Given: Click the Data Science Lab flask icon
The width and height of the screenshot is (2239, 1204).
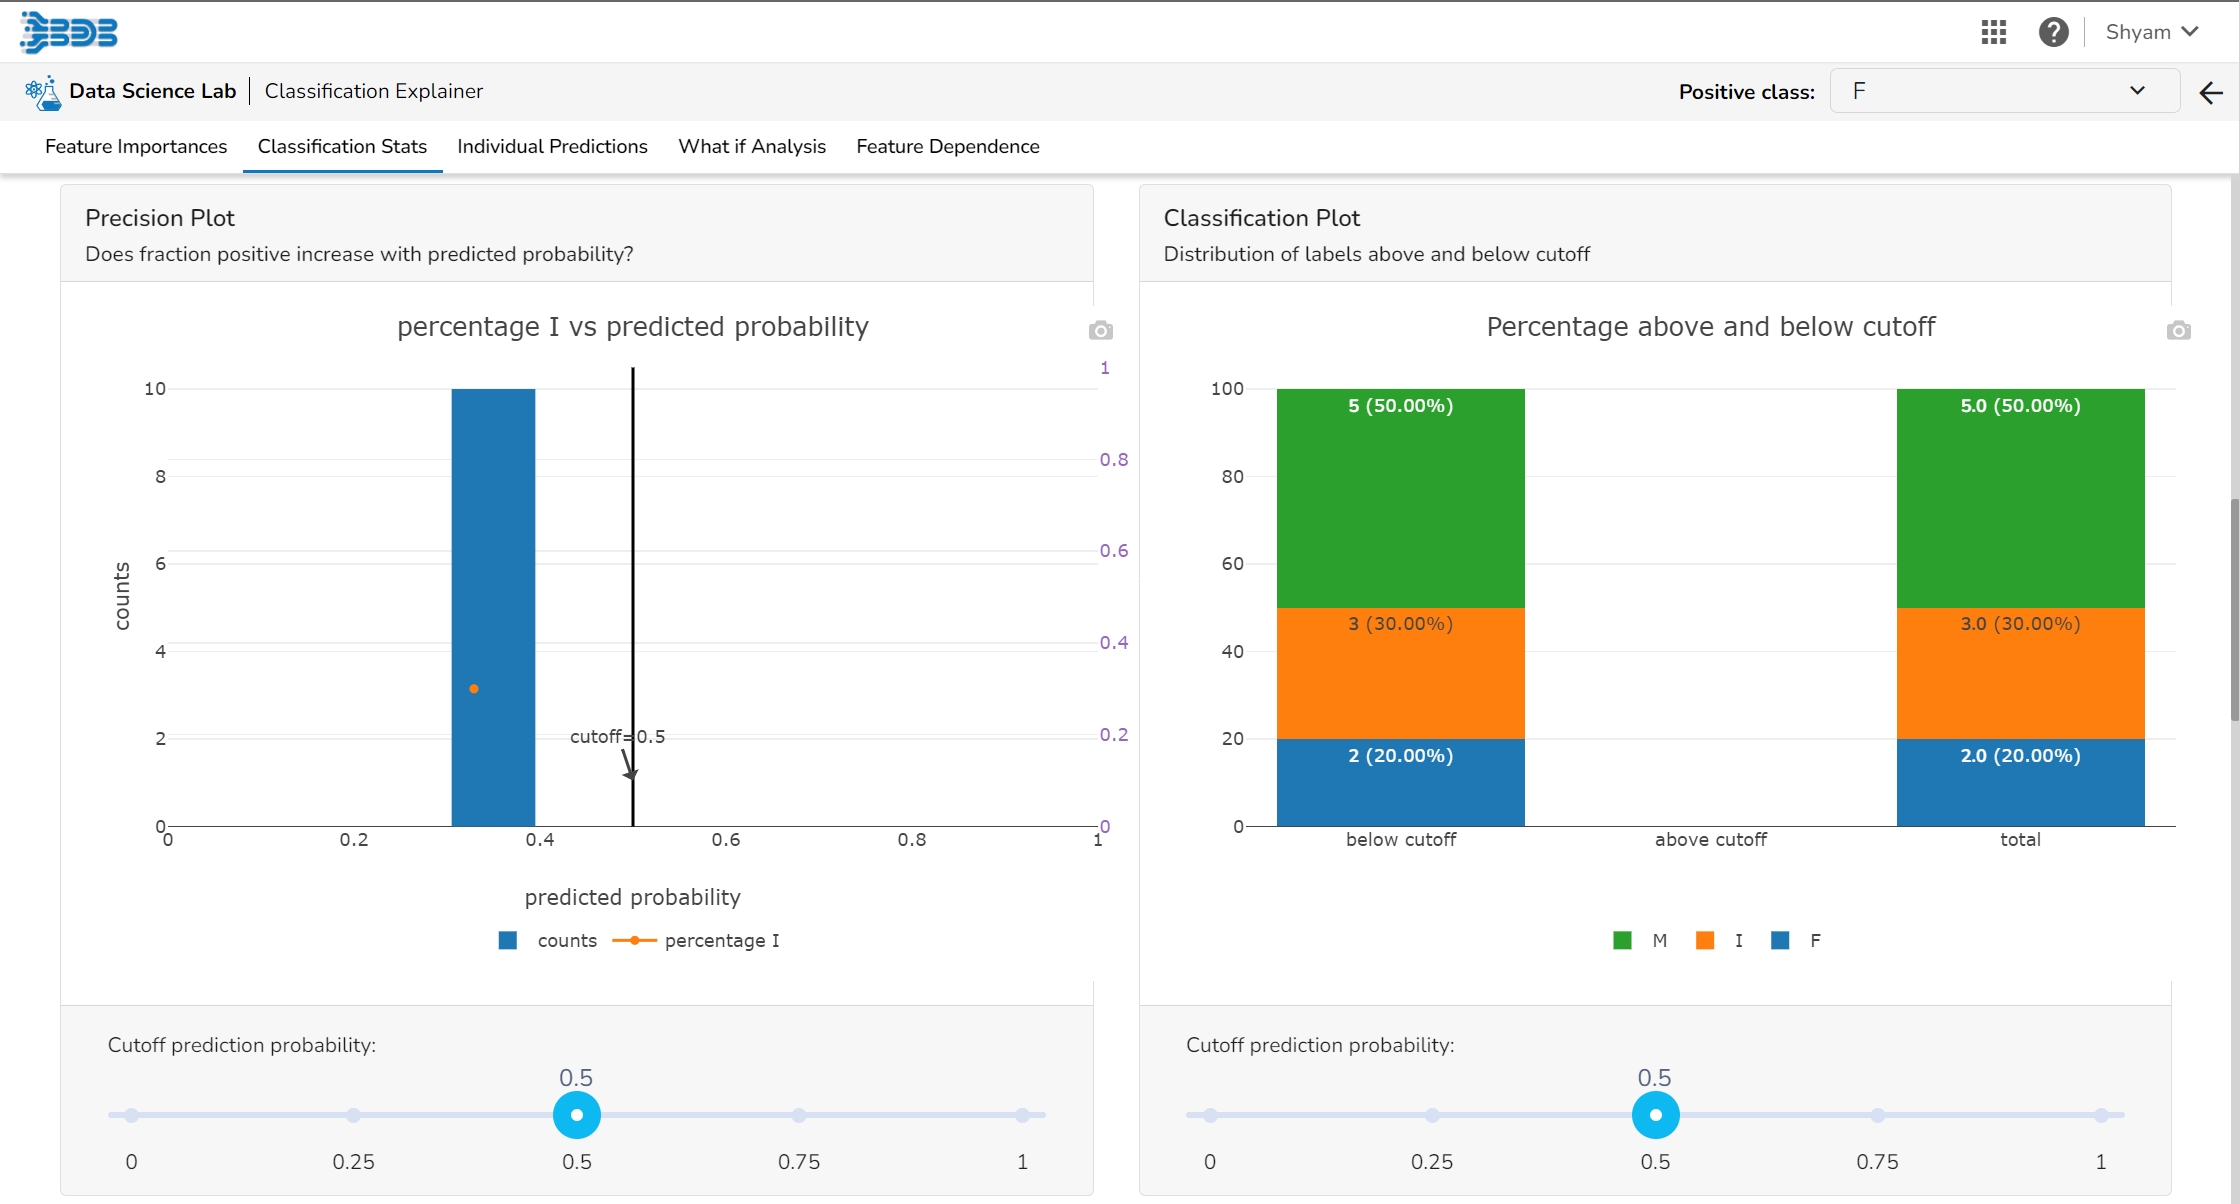Looking at the screenshot, I should [x=43, y=92].
